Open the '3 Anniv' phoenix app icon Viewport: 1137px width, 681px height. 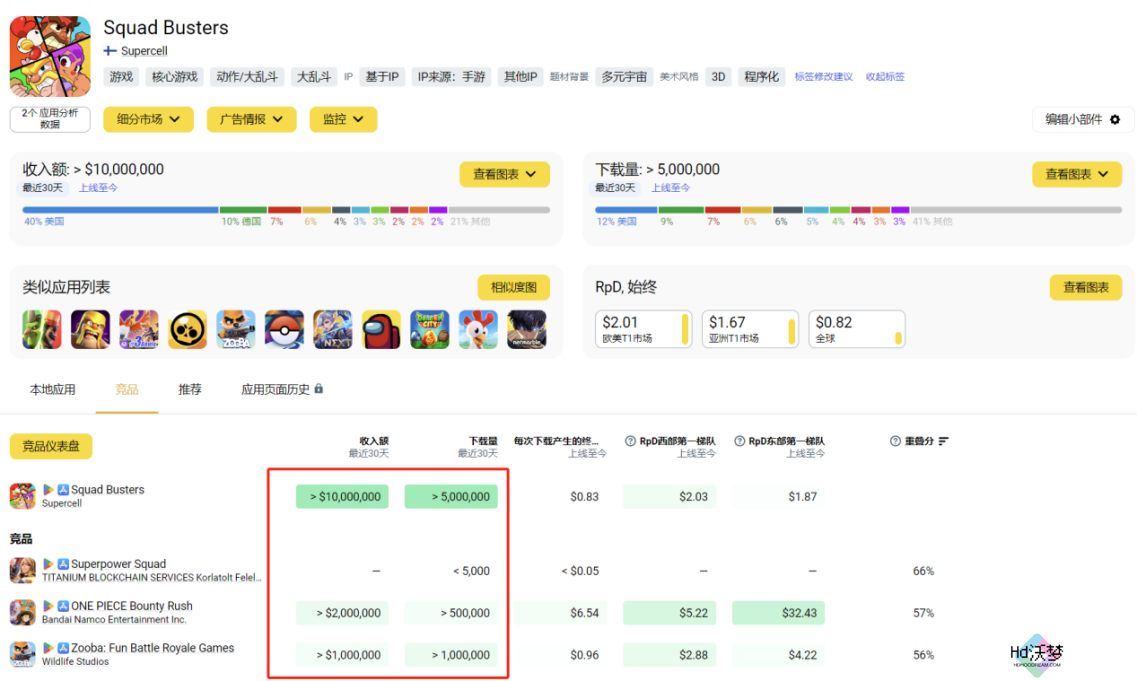(139, 329)
